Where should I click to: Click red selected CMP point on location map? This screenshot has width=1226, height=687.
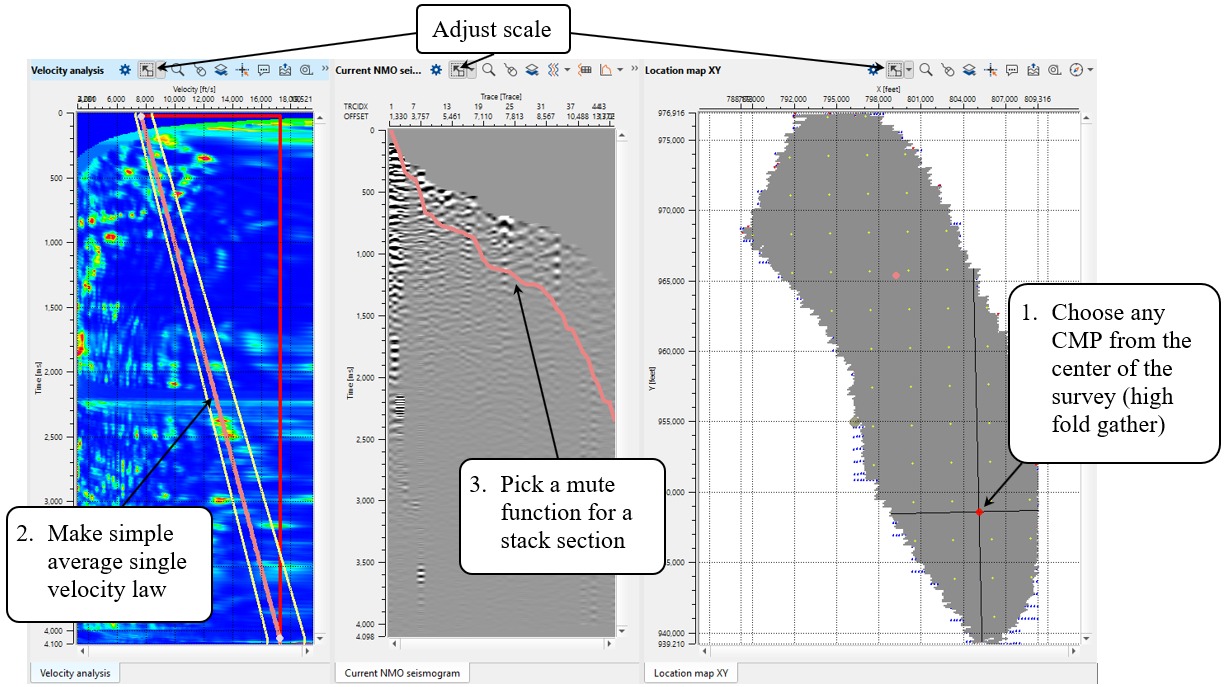[x=979, y=512]
